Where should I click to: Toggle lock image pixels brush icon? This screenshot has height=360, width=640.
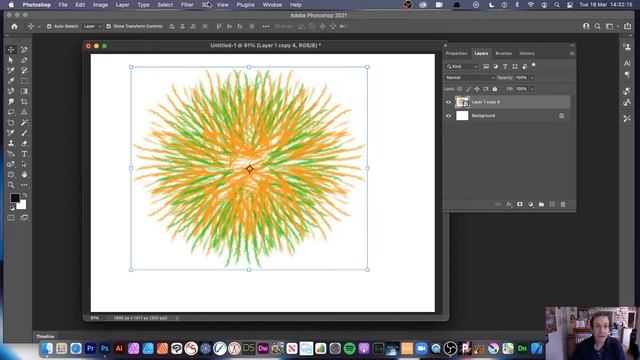click(x=468, y=89)
